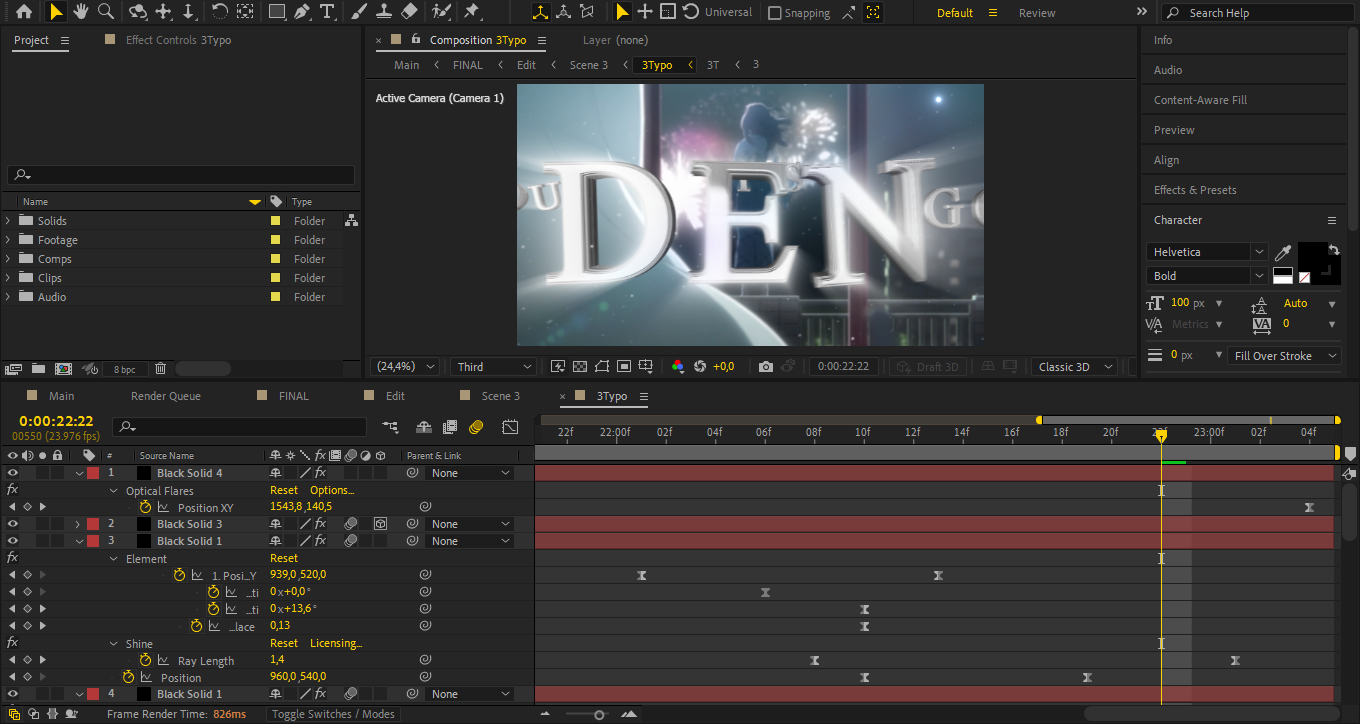Select the Puppet Pin tool
This screenshot has height=724, width=1360.
[471, 12]
